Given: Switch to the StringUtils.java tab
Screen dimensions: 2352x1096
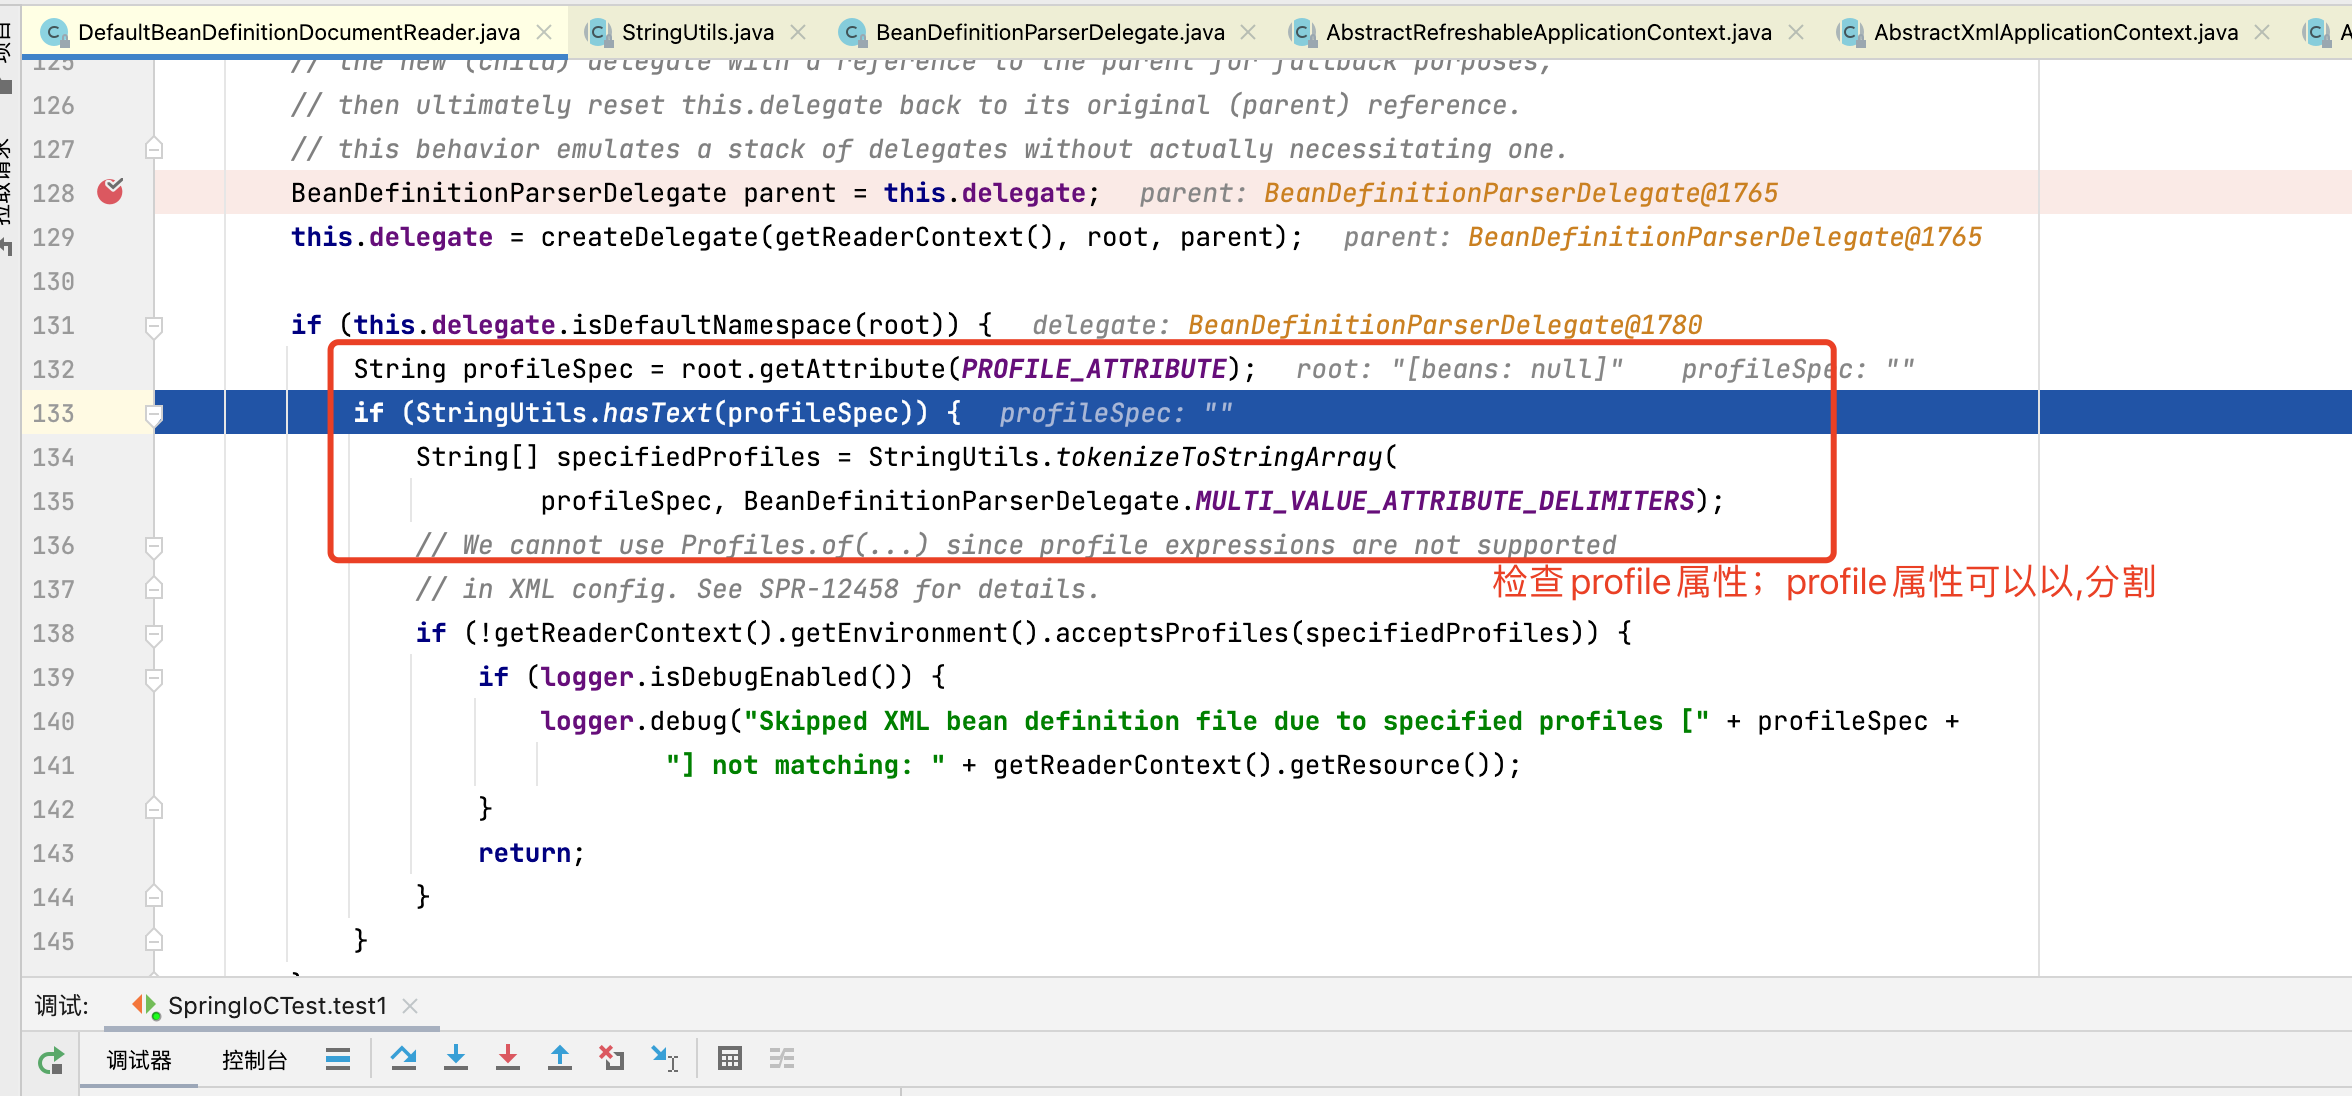Looking at the screenshot, I should 698,32.
